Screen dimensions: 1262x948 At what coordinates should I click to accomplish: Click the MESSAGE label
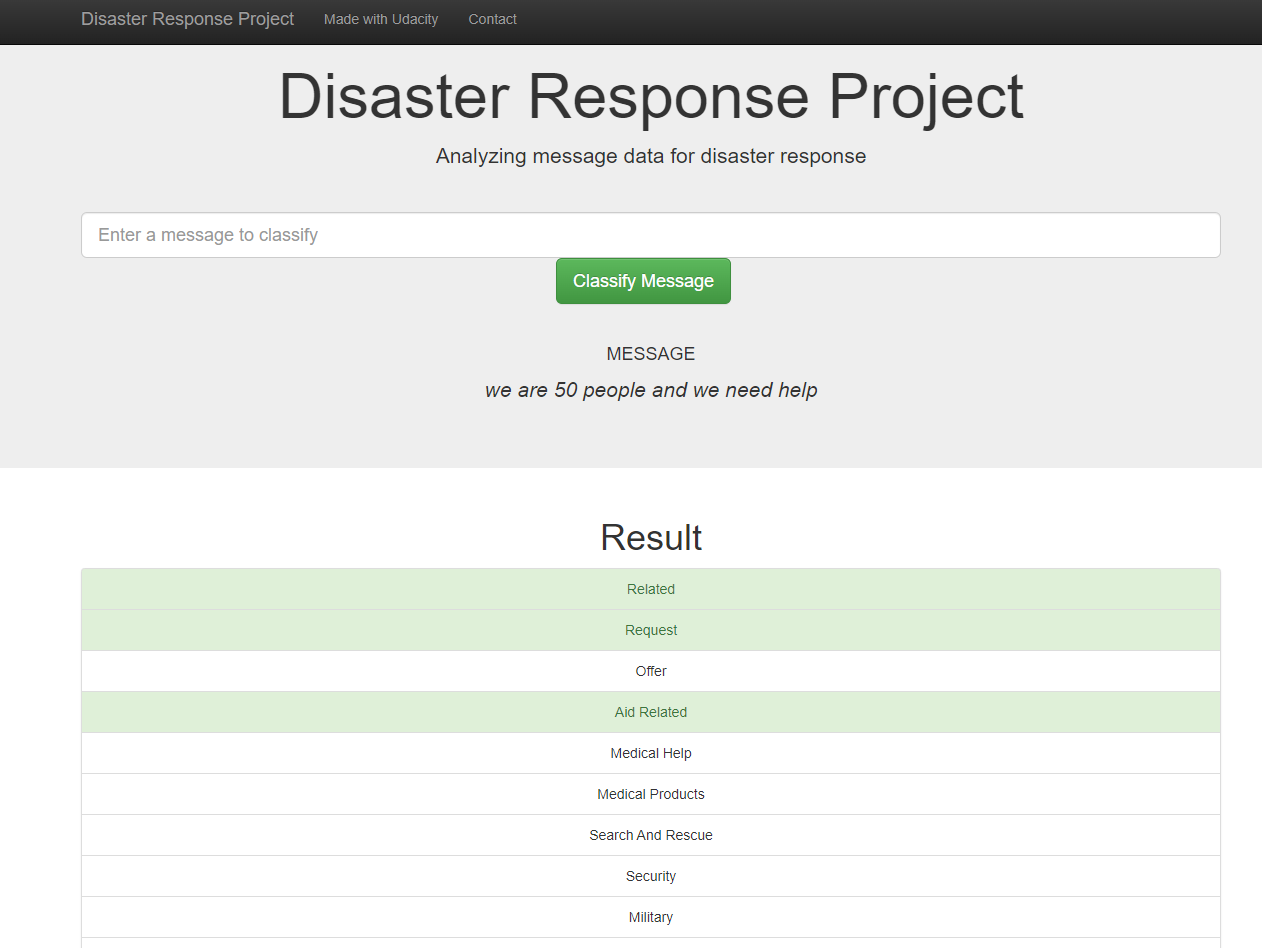pos(651,353)
